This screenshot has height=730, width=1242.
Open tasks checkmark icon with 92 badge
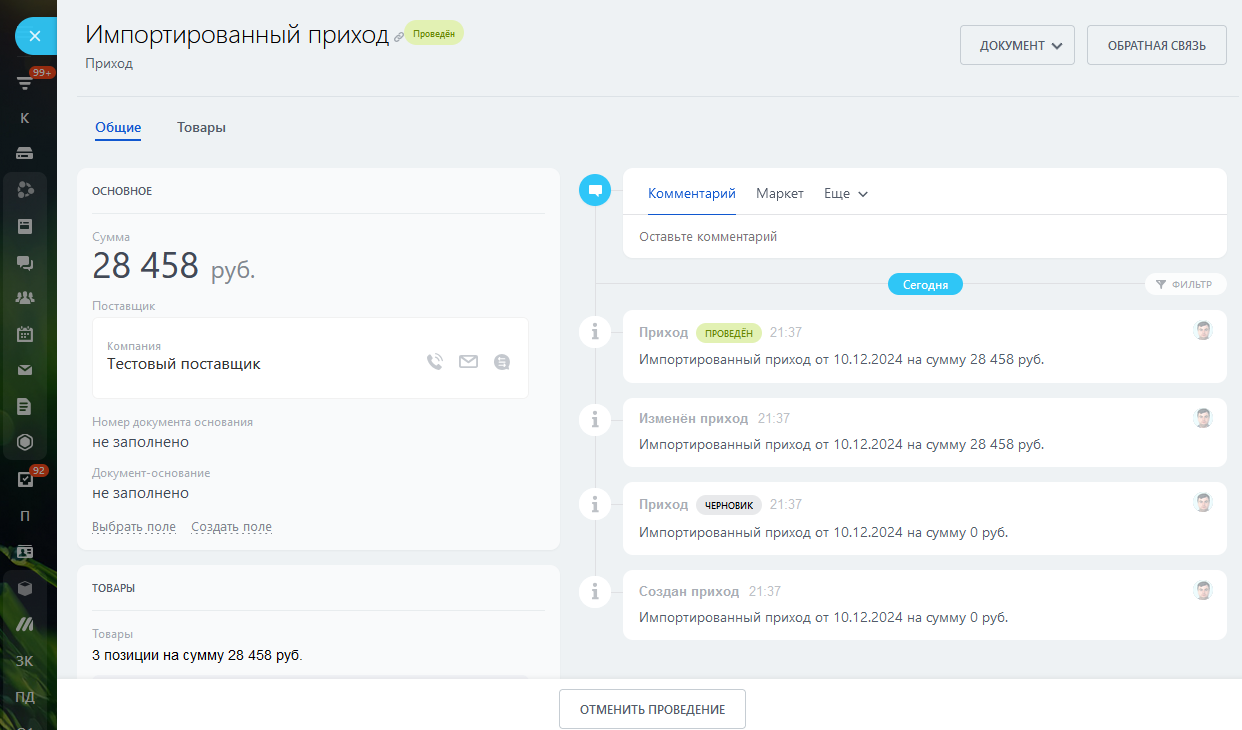[26, 479]
